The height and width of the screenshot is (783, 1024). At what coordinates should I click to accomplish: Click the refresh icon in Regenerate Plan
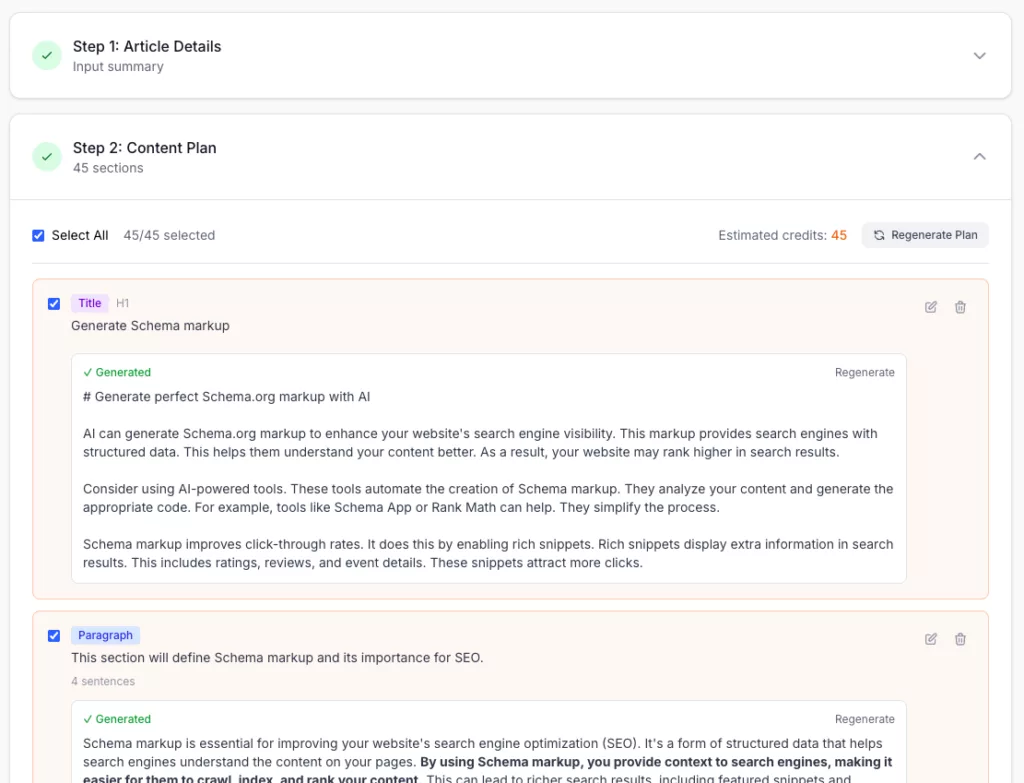(879, 235)
